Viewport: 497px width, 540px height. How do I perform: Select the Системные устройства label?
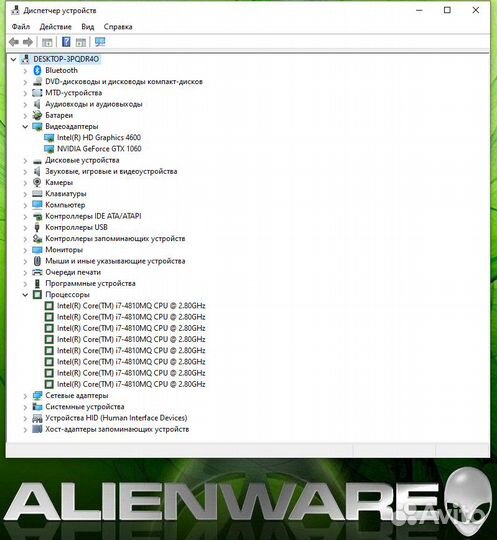(x=85, y=407)
